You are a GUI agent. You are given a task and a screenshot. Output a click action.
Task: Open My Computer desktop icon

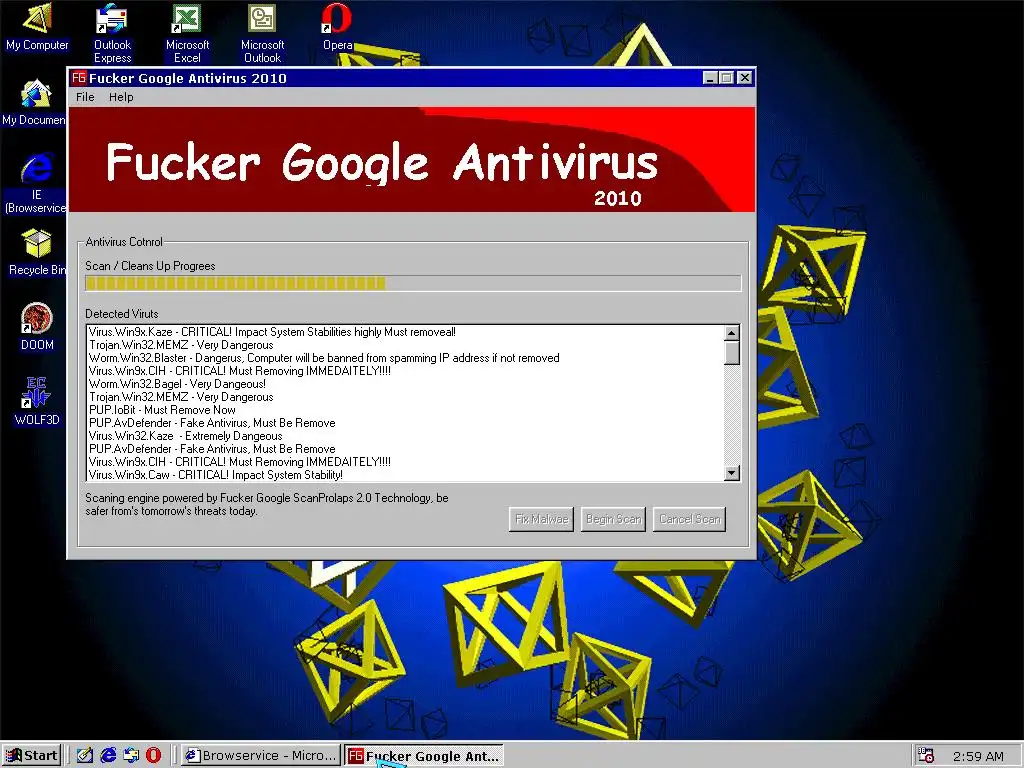click(x=37, y=26)
